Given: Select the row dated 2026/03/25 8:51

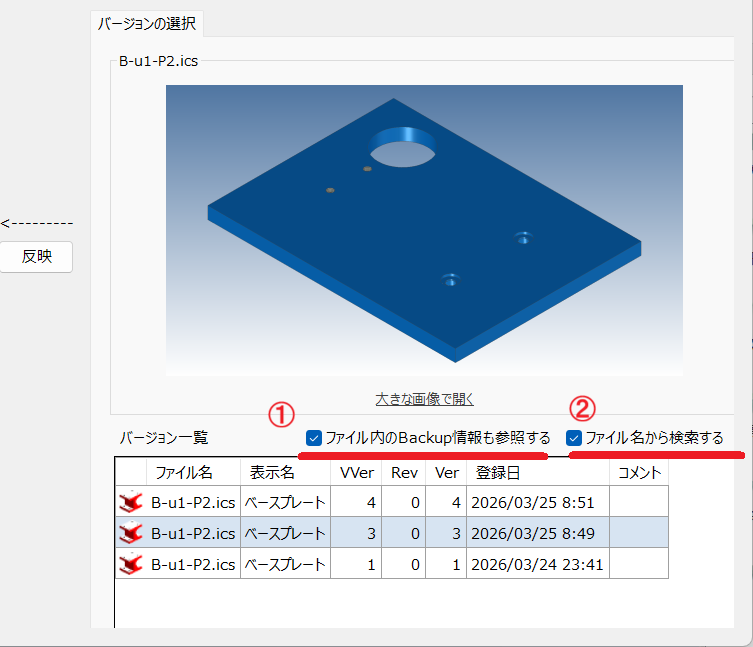Looking at the screenshot, I should (x=392, y=502).
